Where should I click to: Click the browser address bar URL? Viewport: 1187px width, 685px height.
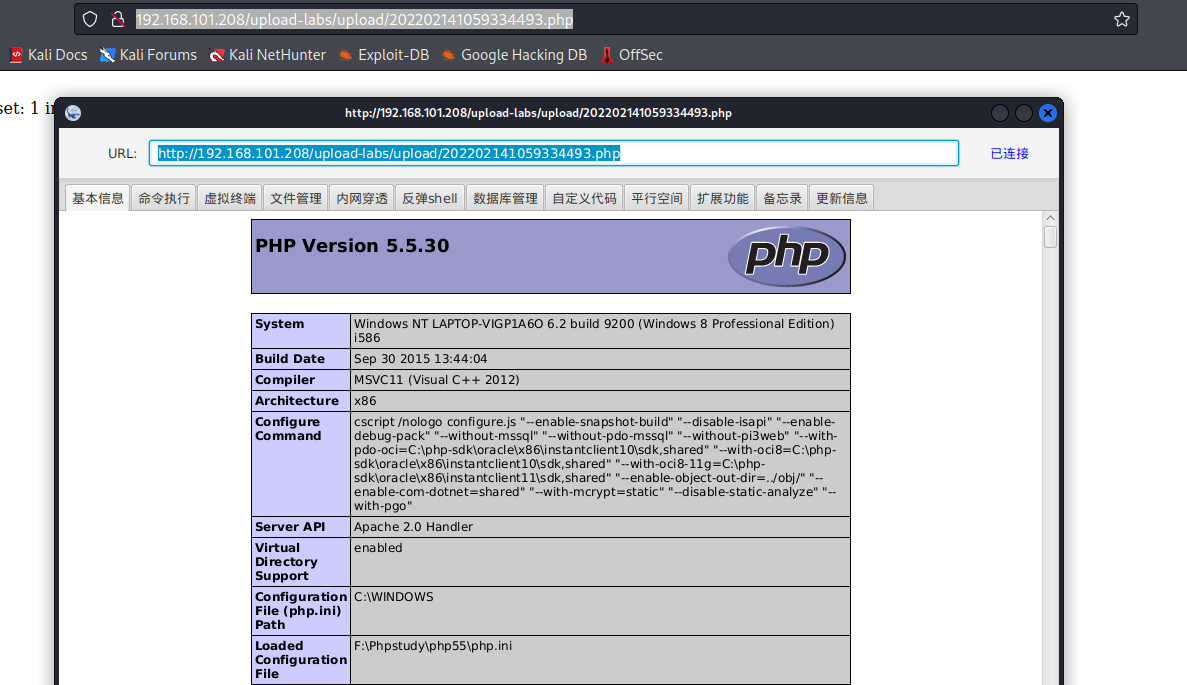click(354, 20)
